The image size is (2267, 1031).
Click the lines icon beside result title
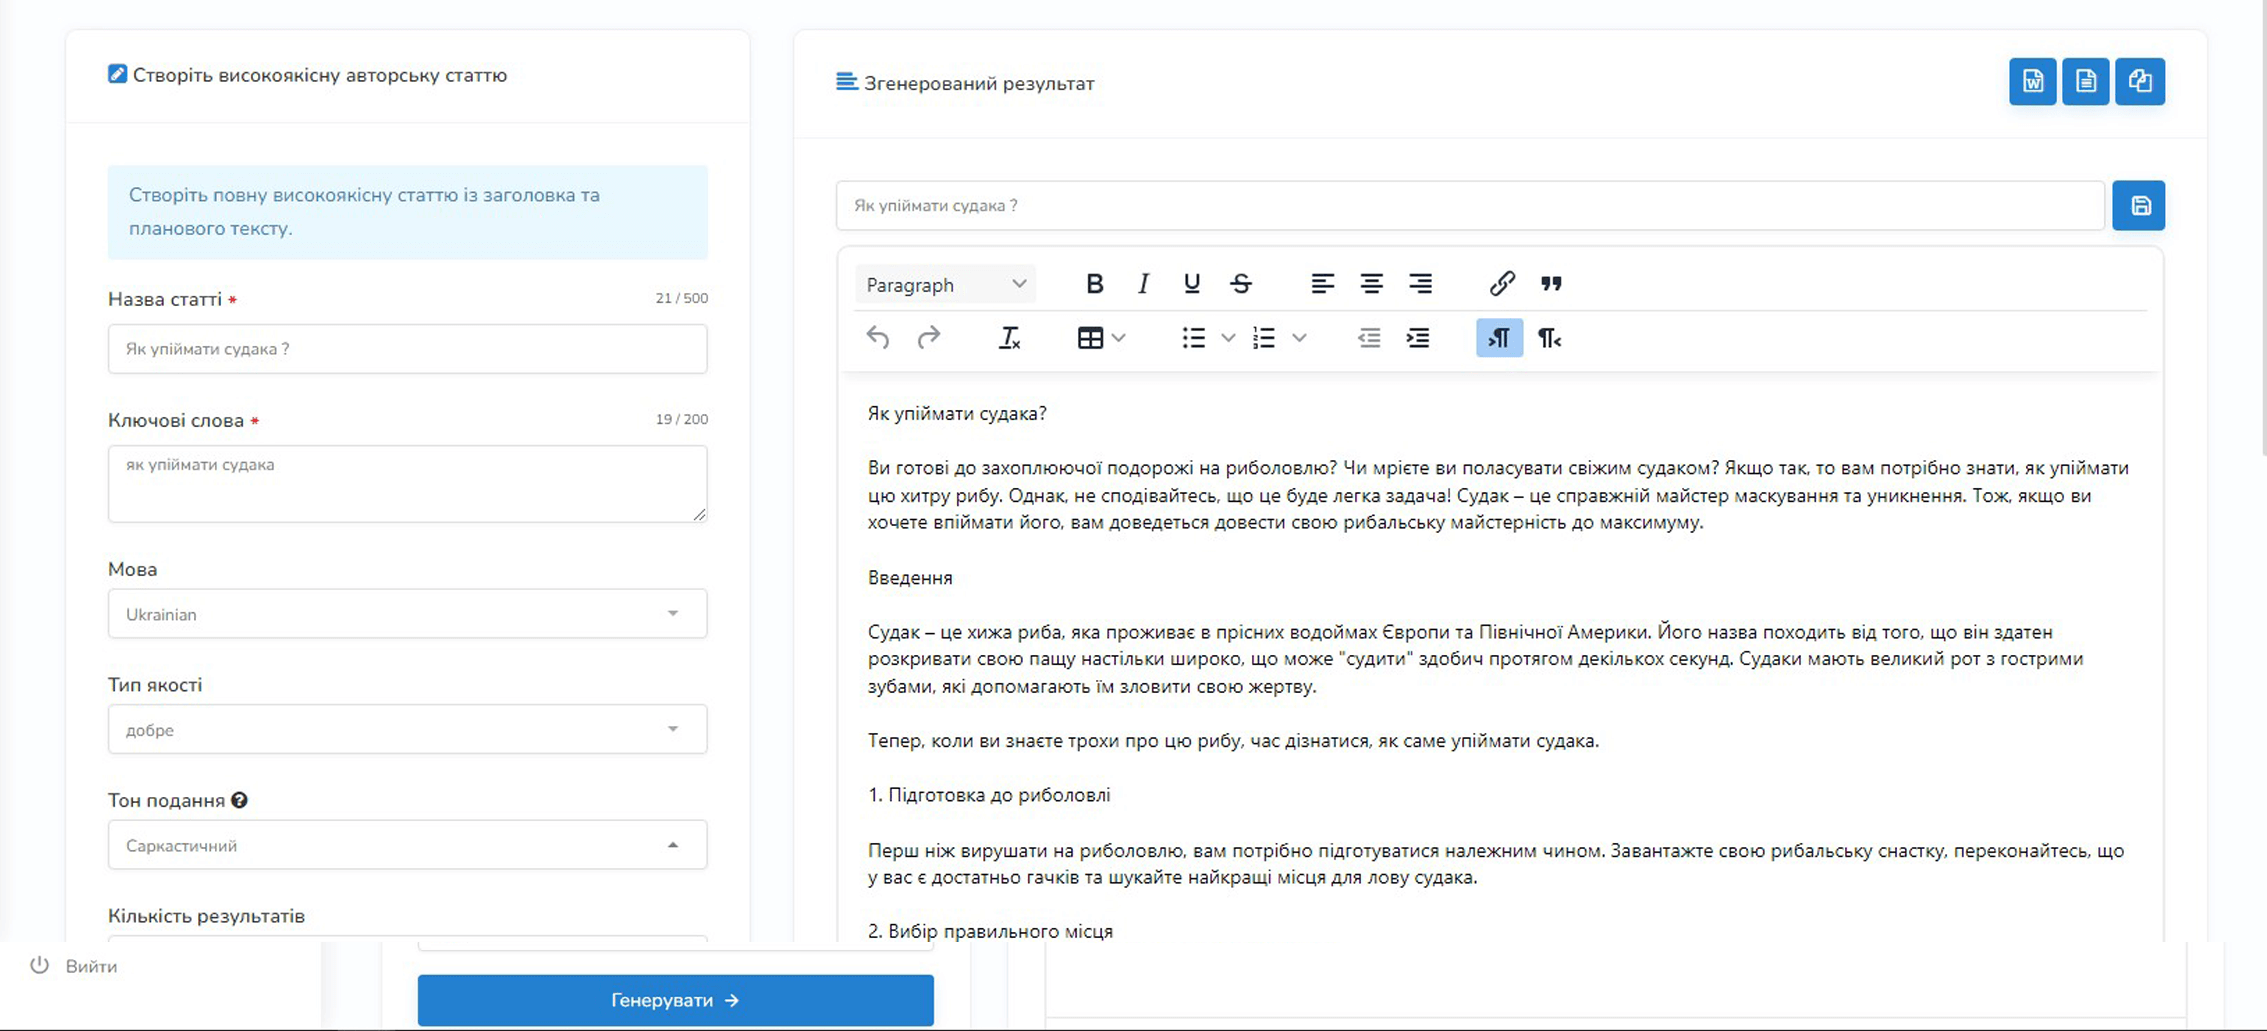click(x=846, y=81)
